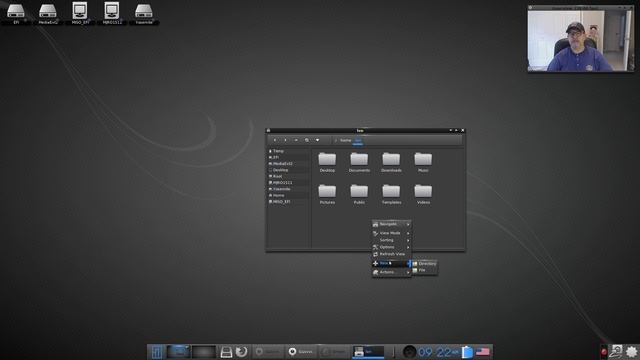Image resolution: width=640 pixels, height=360 pixels.
Task: Expand the Actions submenu
Action: point(391,272)
